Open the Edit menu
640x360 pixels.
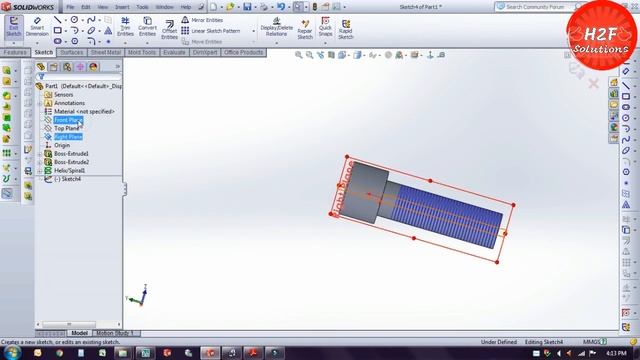point(86,7)
